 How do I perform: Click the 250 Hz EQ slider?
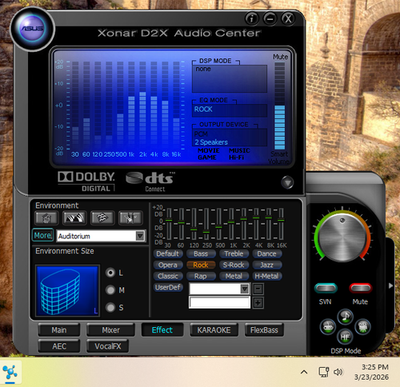click(206, 224)
